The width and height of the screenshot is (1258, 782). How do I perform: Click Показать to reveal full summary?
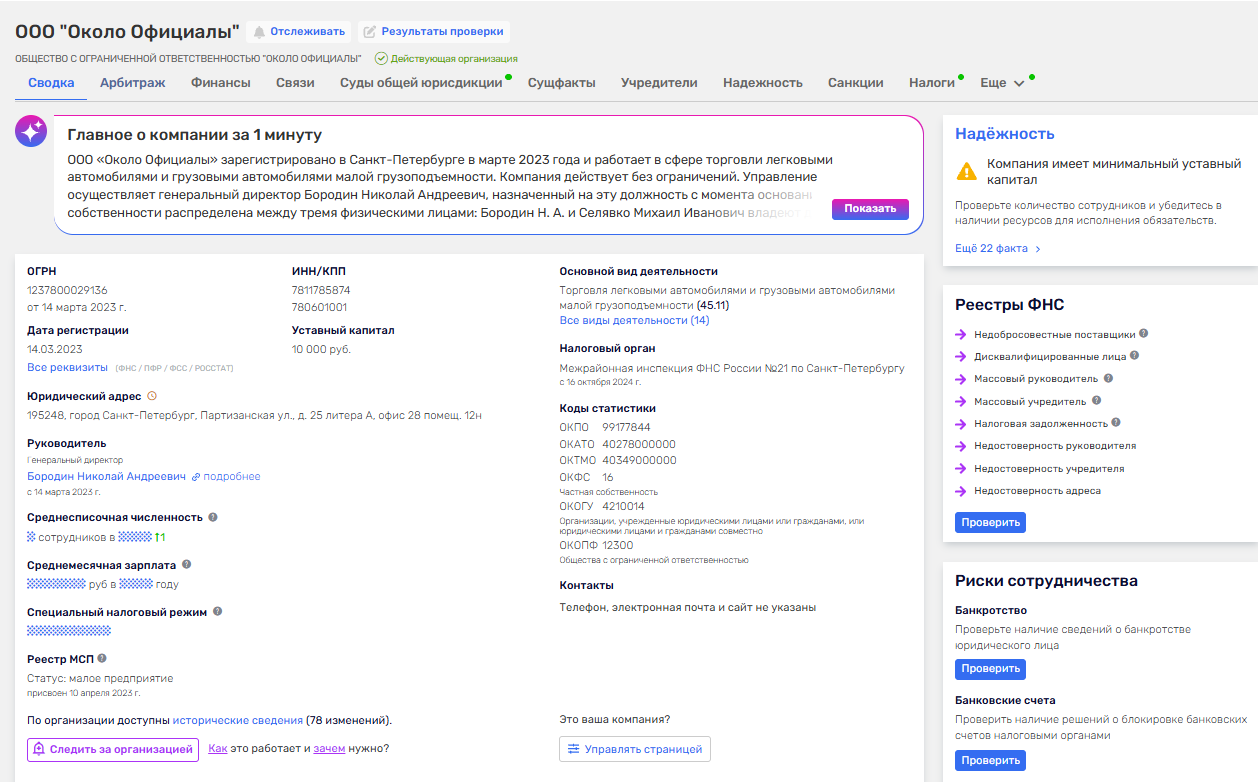870,208
